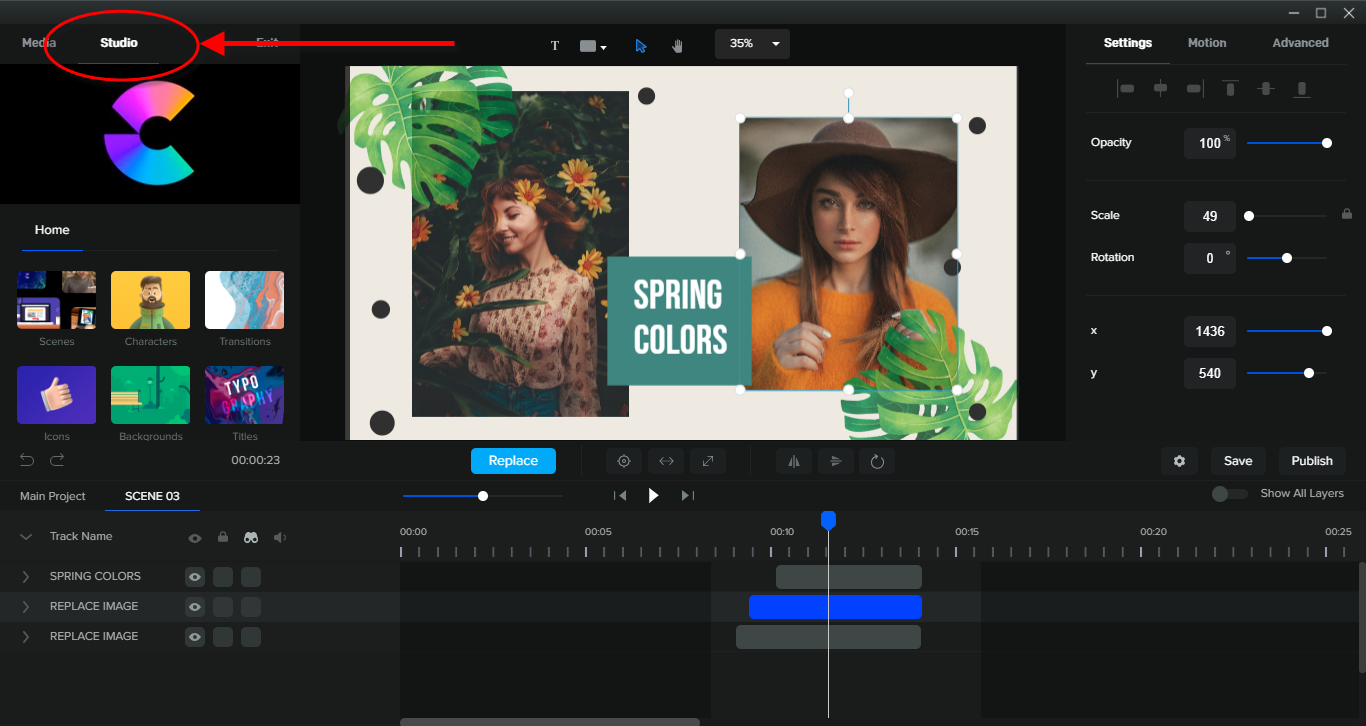Screen dimensions: 1366x726
Task: Click the Scale value field
Action: tap(1210, 216)
